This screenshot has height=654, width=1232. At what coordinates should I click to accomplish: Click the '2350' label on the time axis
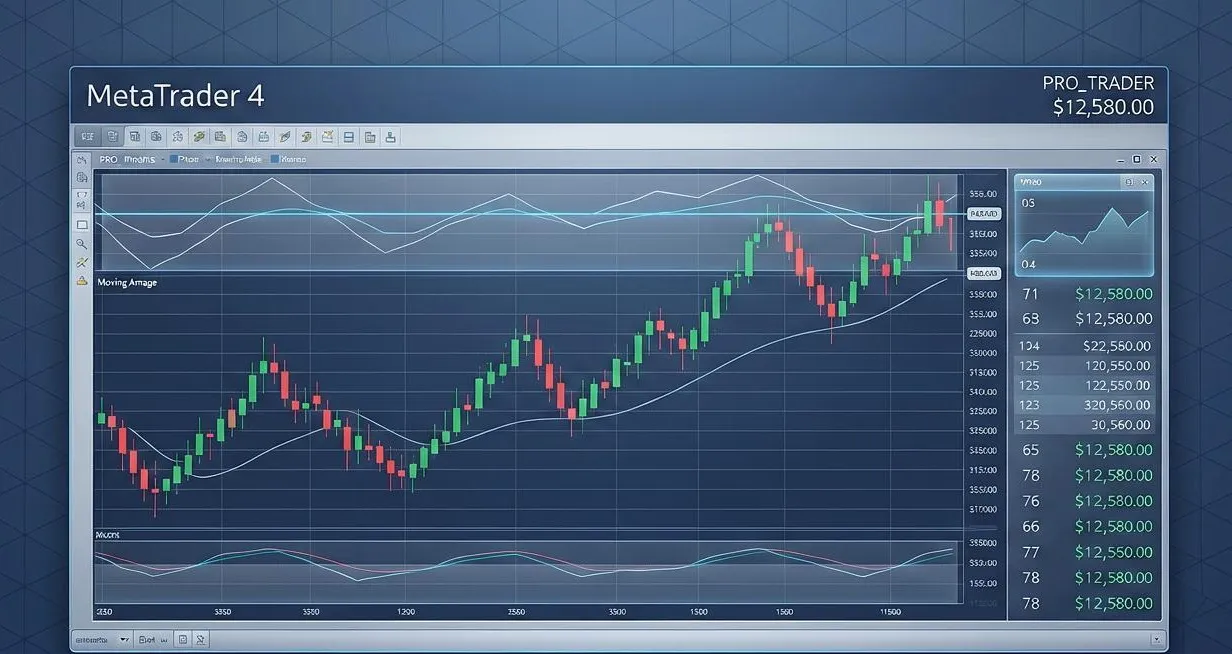[104, 611]
